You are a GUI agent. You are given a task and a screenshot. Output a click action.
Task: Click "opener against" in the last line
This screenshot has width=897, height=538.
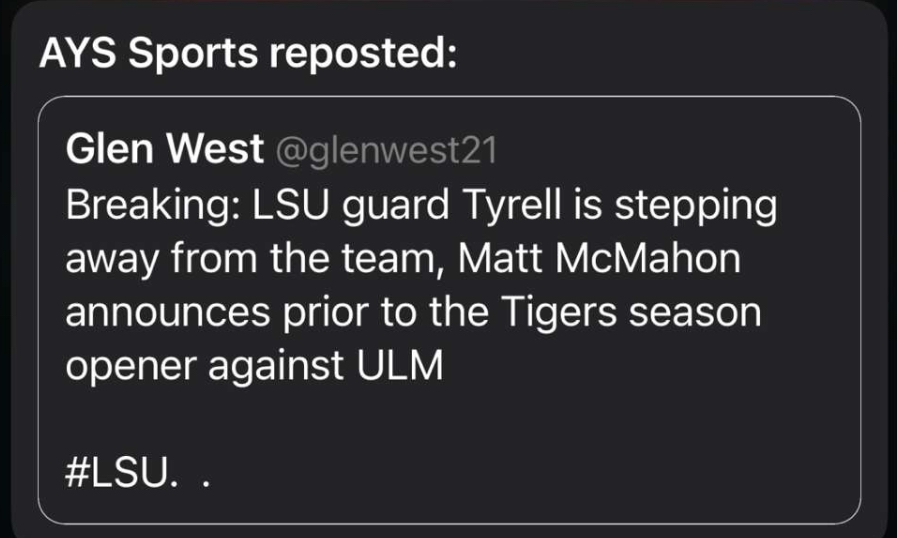[203, 366]
